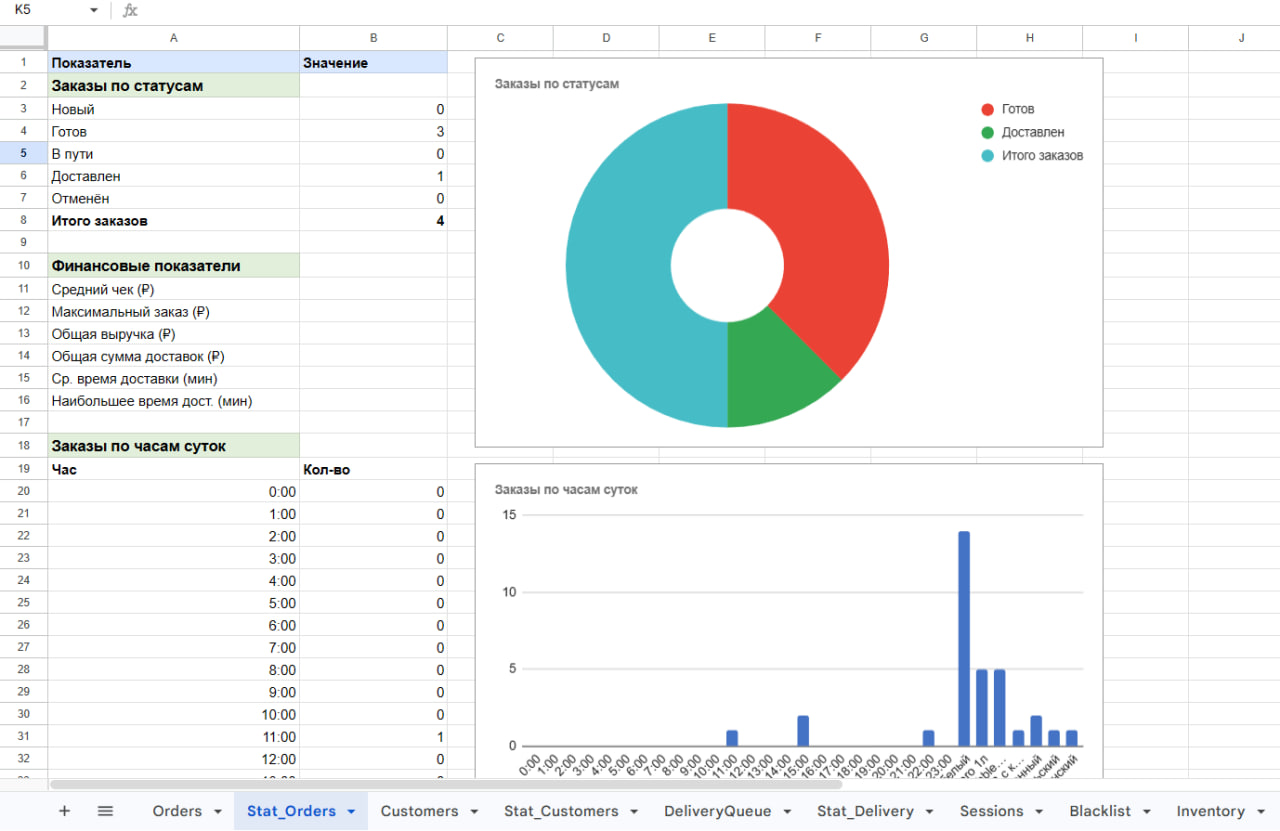Select the 'Новый' cell
This screenshot has height=831, width=1280.
(x=174, y=109)
